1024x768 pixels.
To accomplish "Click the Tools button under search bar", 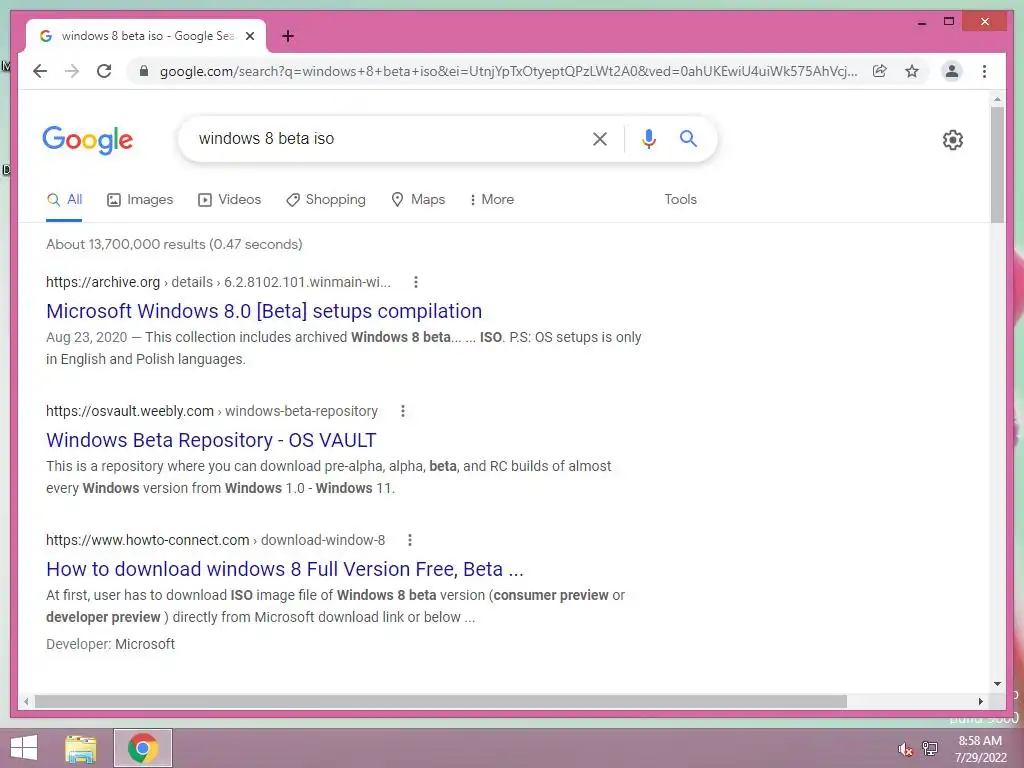I will [x=680, y=199].
